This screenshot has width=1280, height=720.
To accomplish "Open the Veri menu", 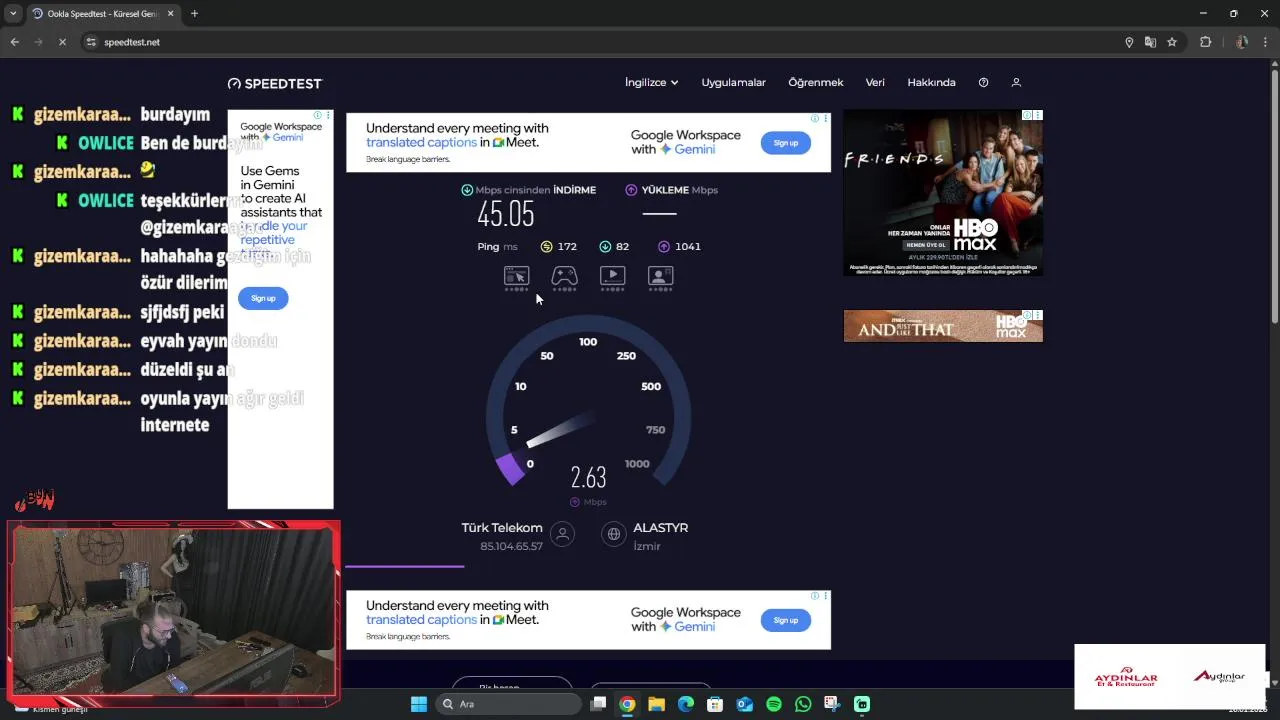I will [x=875, y=83].
